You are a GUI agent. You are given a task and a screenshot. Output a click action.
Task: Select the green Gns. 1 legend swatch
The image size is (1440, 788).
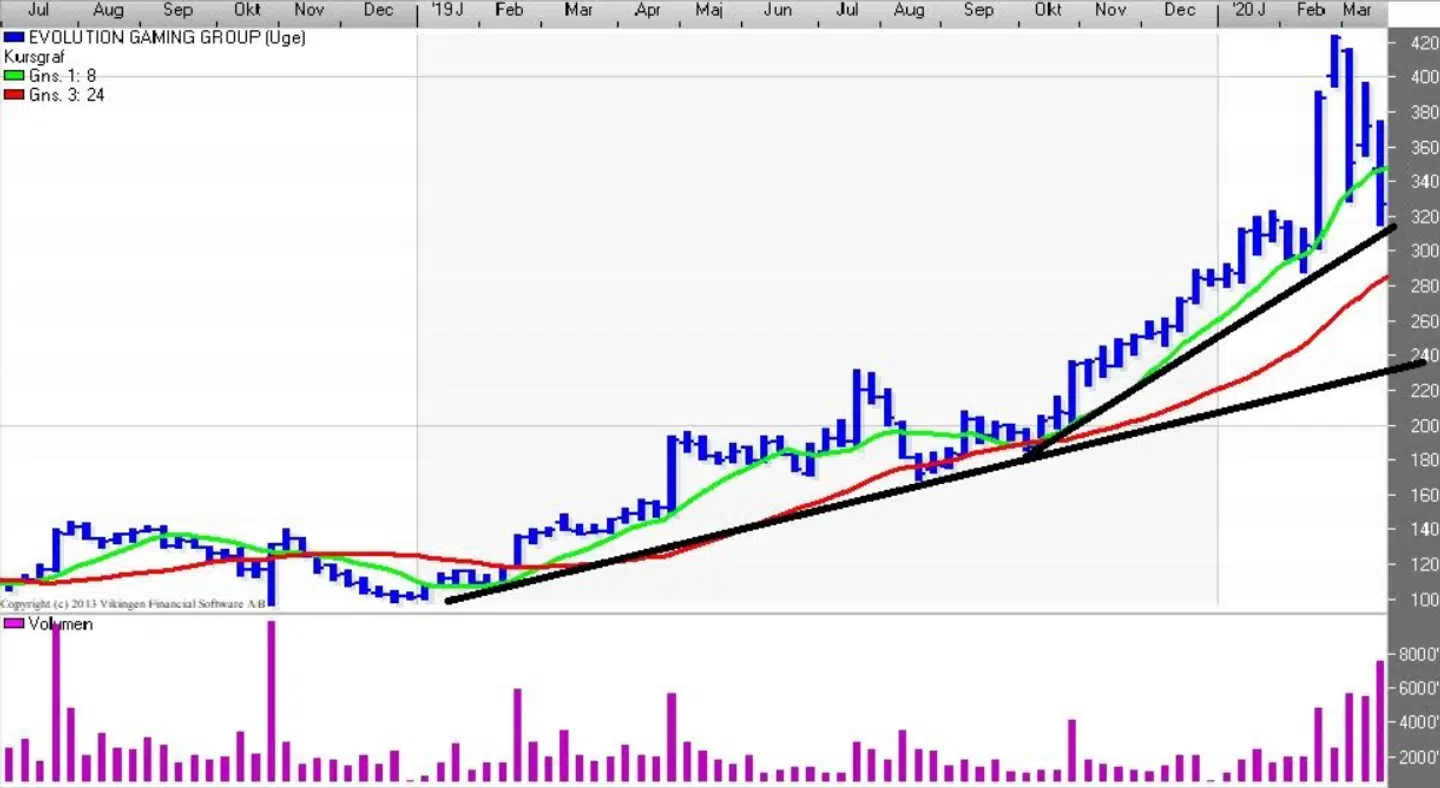coord(14,76)
